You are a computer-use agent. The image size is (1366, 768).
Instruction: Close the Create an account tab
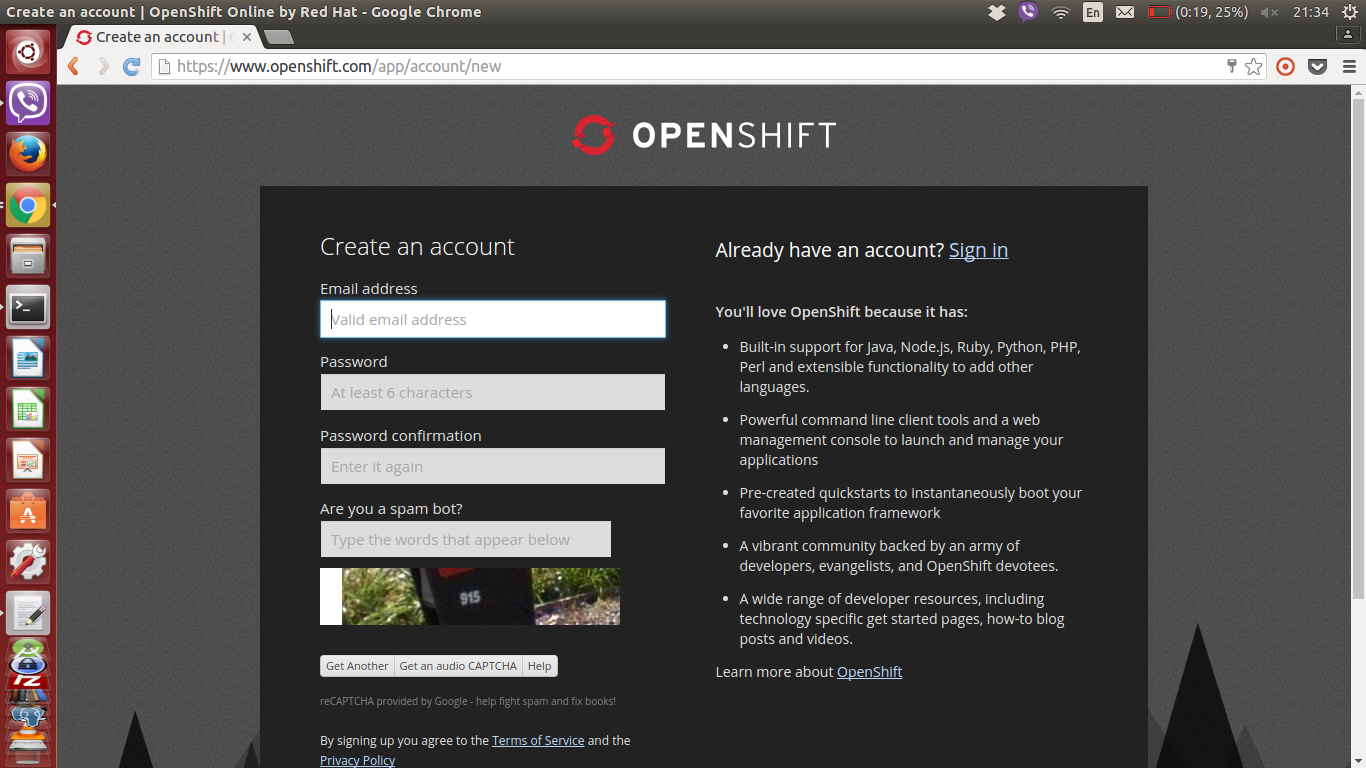(x=247, y=37)
